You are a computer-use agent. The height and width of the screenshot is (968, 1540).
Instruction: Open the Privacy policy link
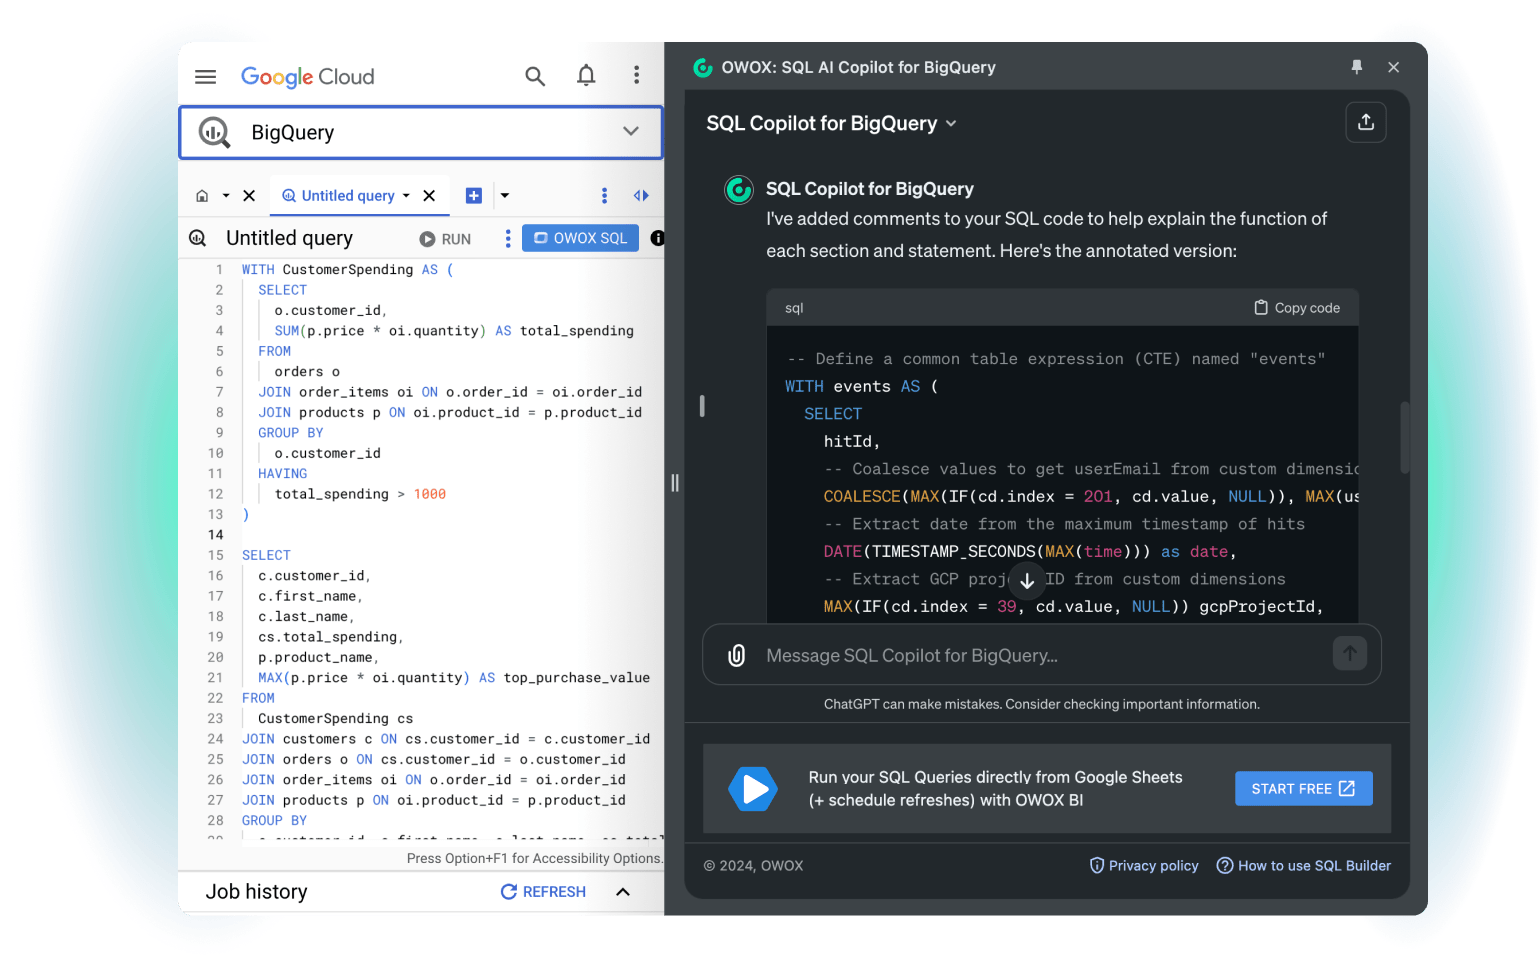click(1144, 866)
